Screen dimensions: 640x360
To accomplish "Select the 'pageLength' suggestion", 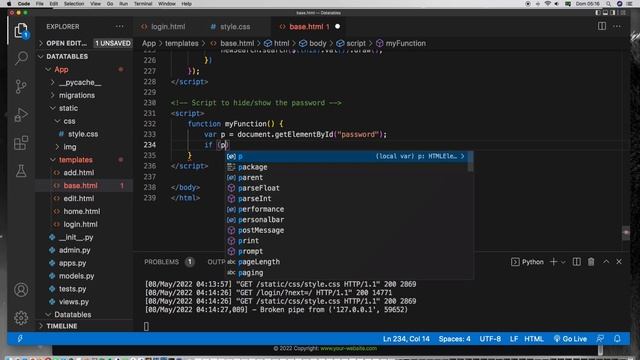I will point(349,262).
